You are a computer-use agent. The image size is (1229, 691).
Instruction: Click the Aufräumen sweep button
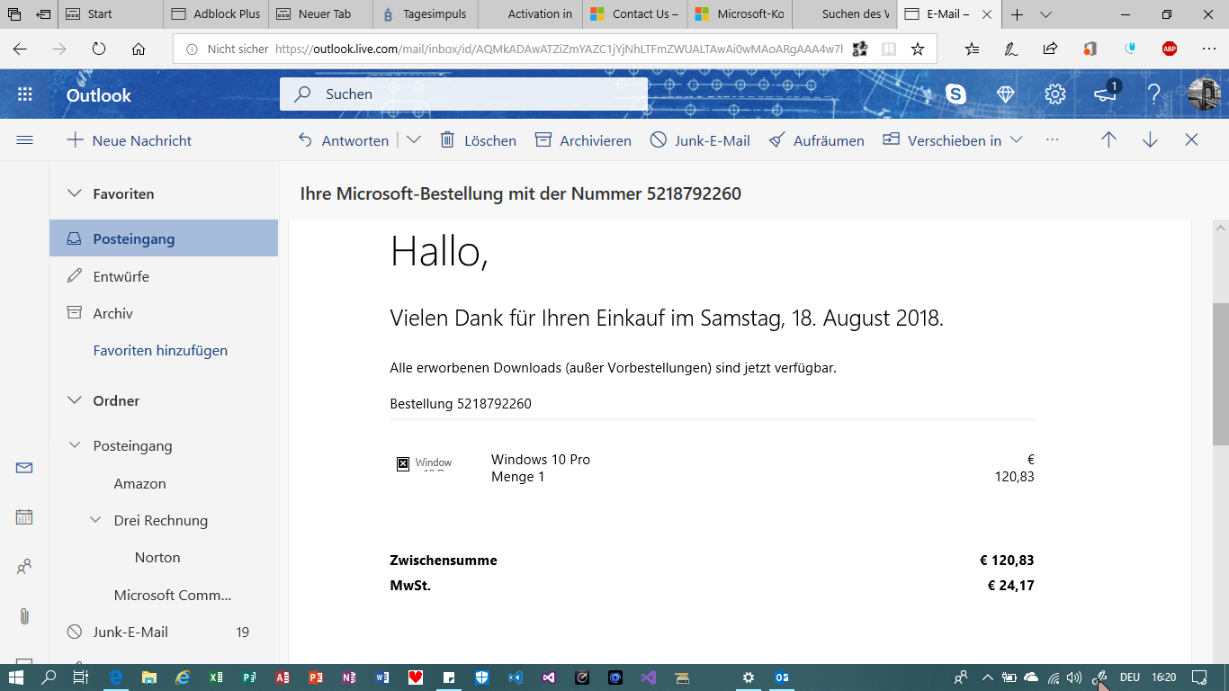pyautogui.click(x=816, y=140)
